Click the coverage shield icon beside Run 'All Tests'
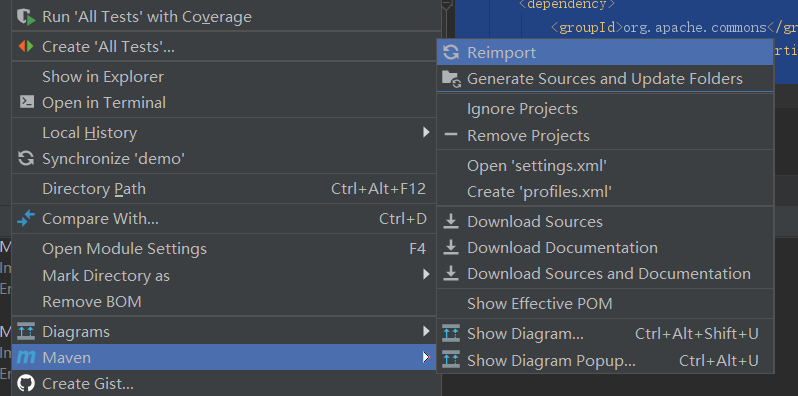The width and height of the screenshot is (798, 396). coord(26,17)
